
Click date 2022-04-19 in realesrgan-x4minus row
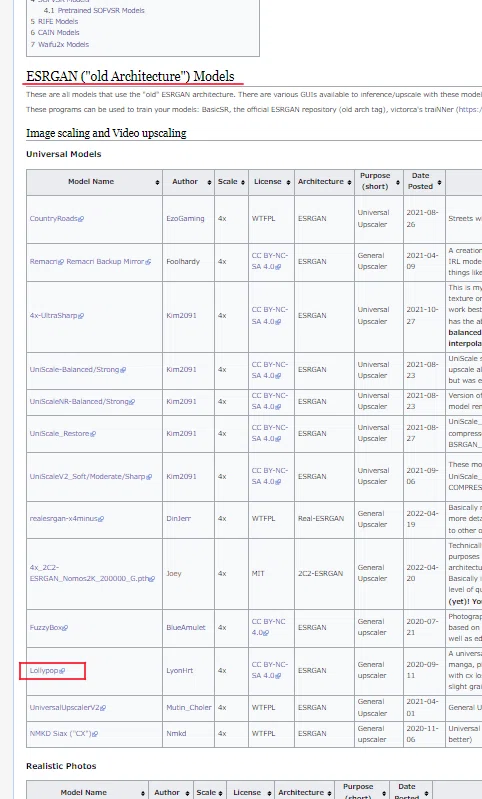point(422,519)
